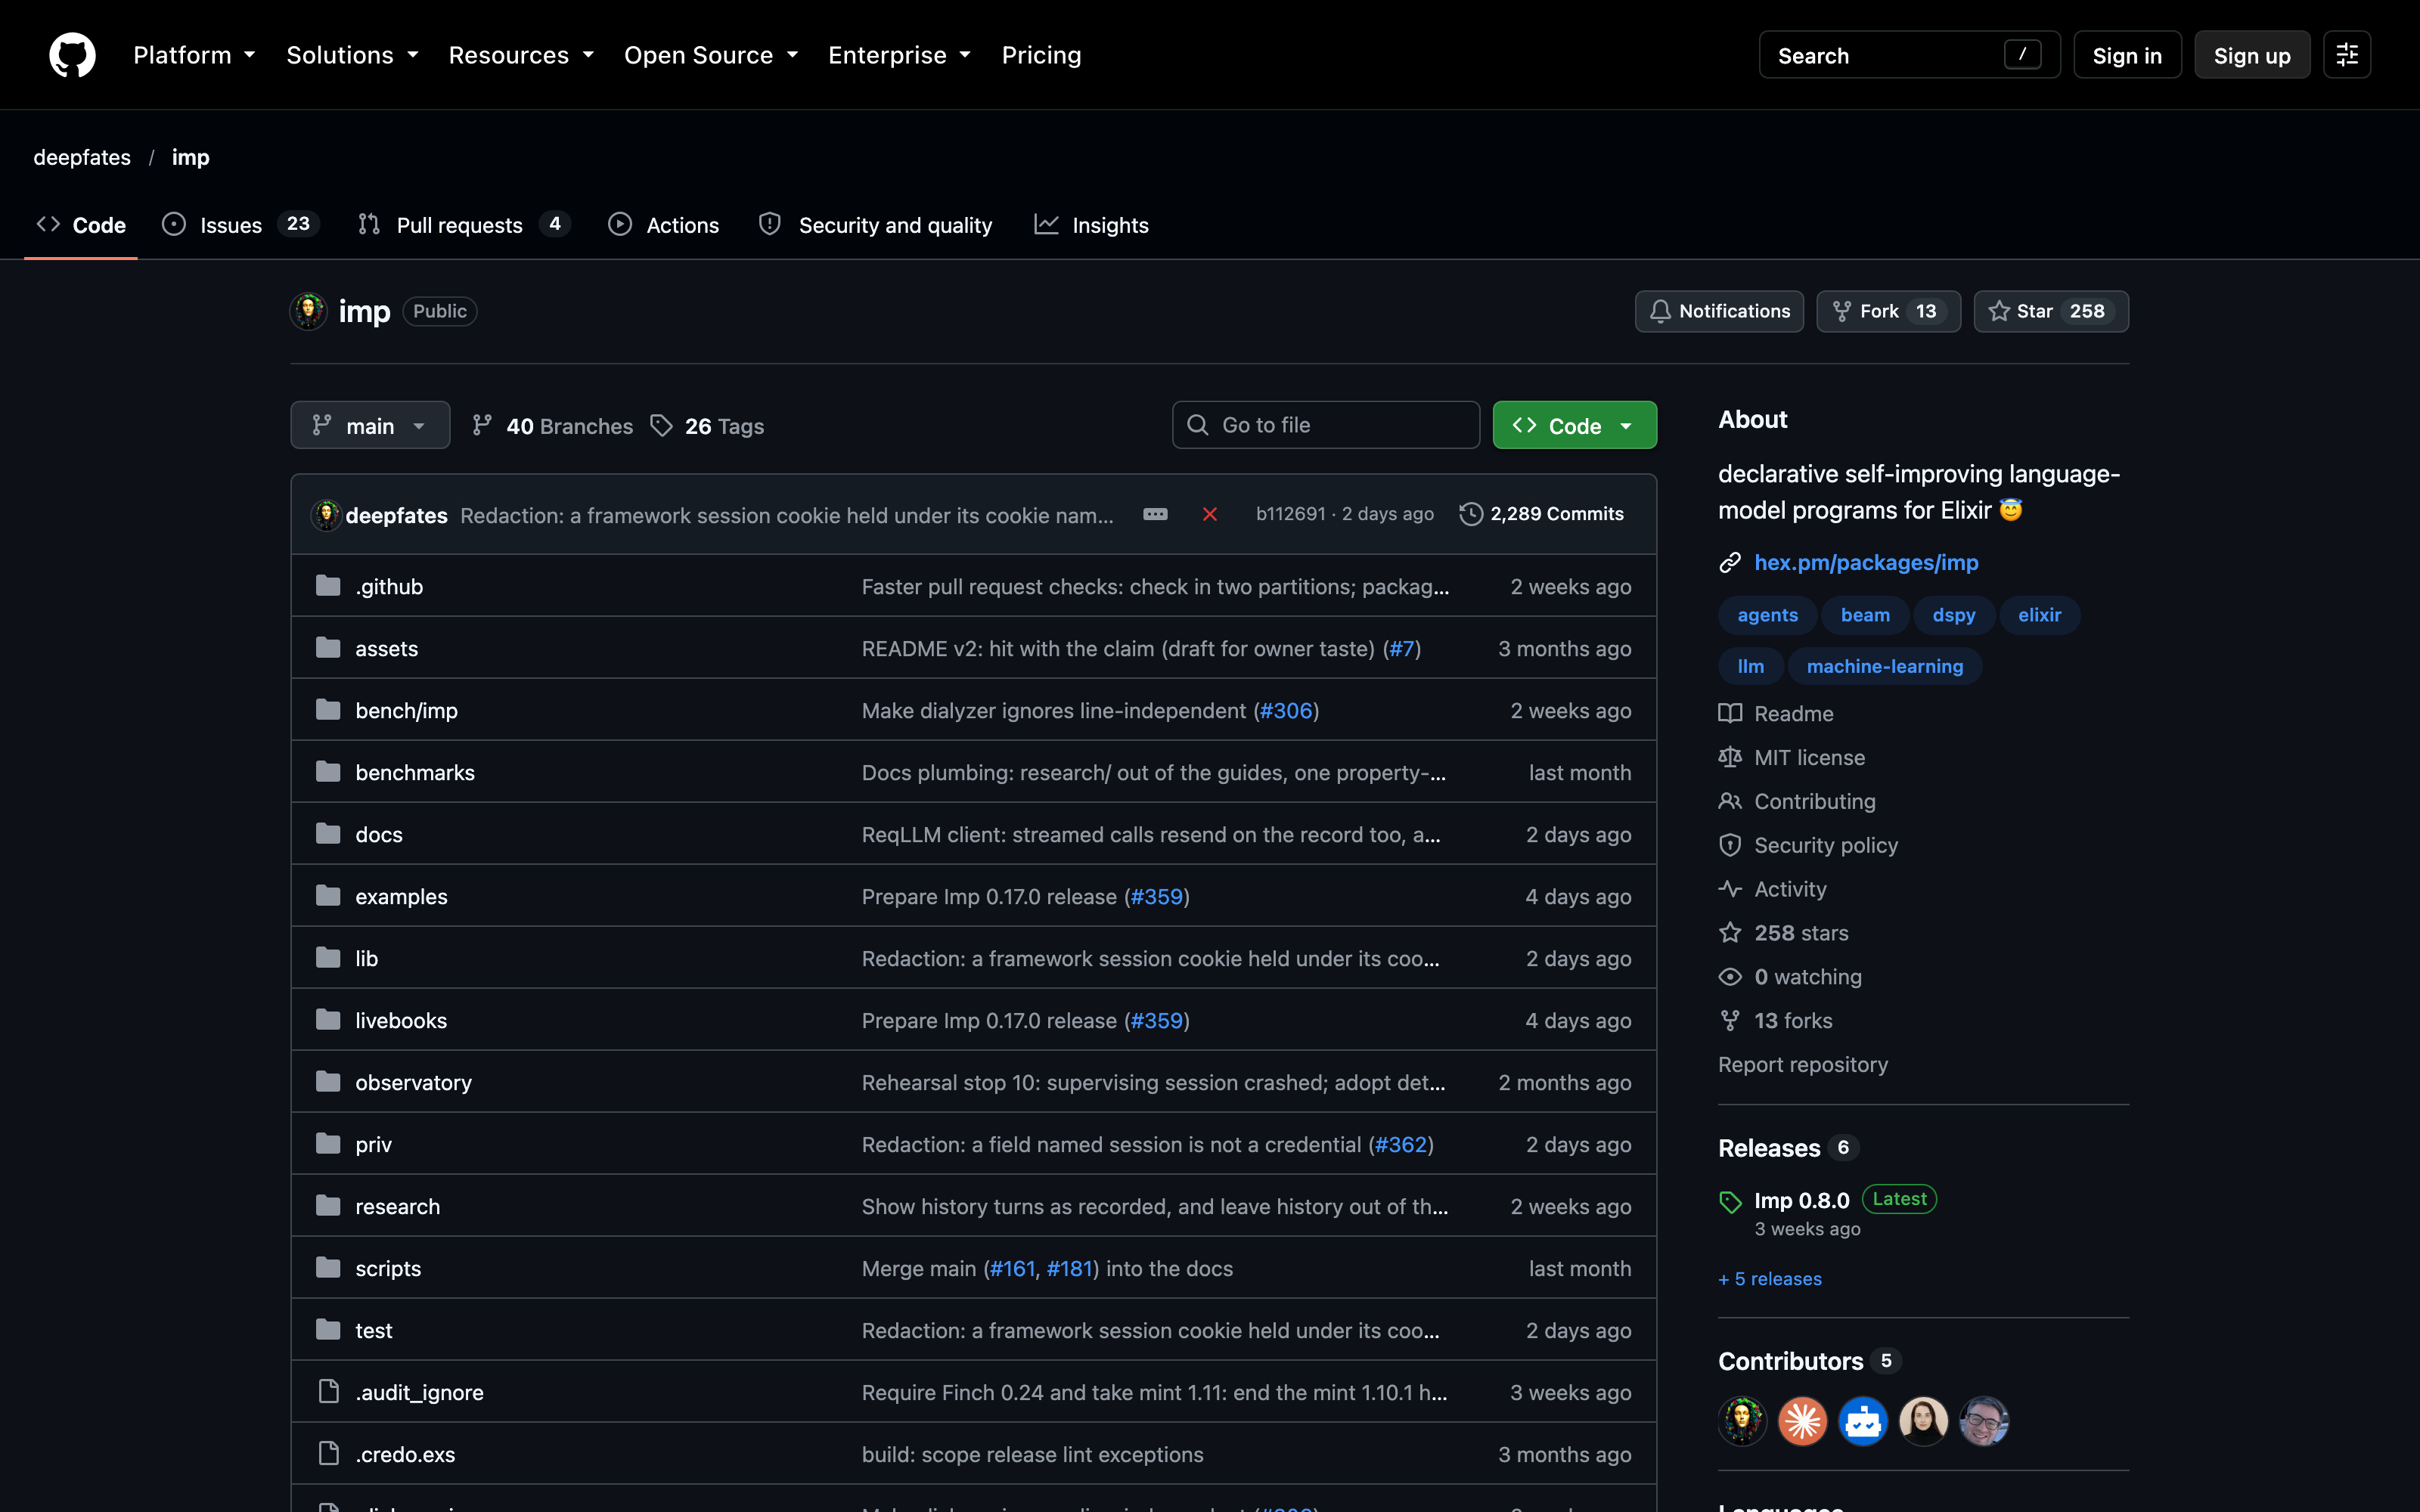Switch to the Insights tab
The image size is (2420, 1512).
[1091, 225]
